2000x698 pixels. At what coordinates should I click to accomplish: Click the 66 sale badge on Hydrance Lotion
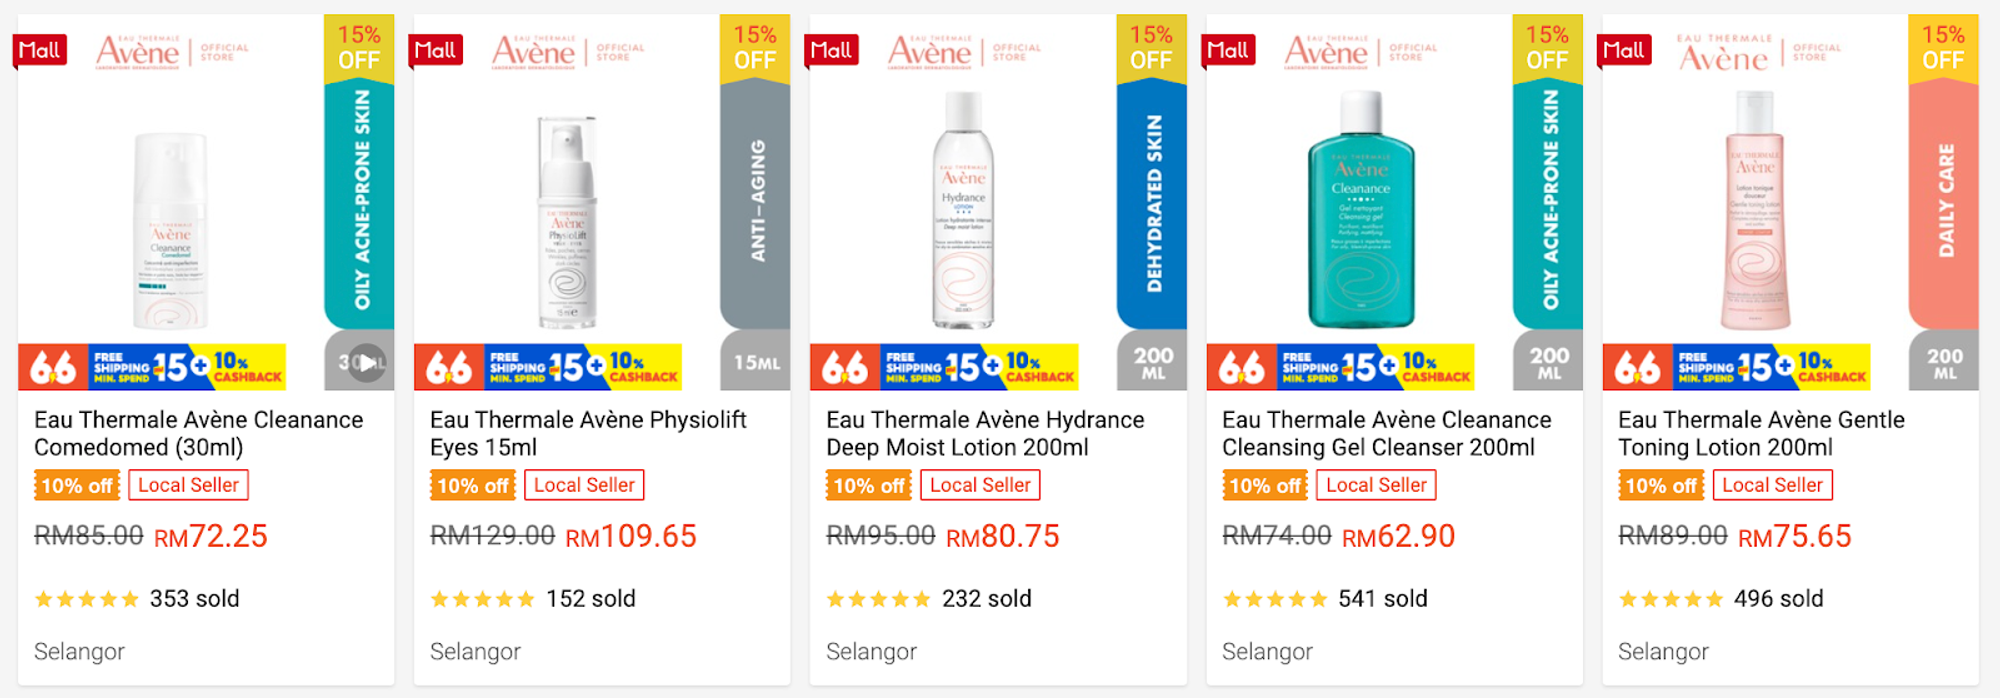tap(845, 367)
